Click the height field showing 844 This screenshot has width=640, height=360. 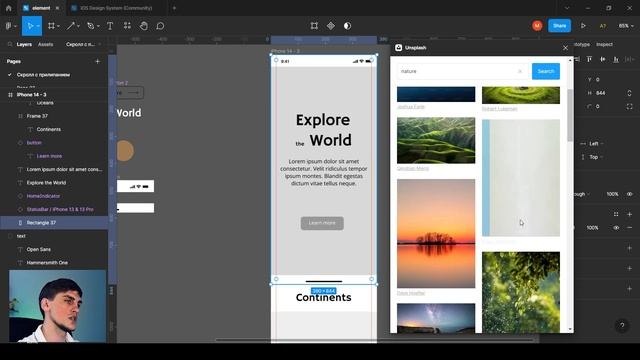pos(600,93)
